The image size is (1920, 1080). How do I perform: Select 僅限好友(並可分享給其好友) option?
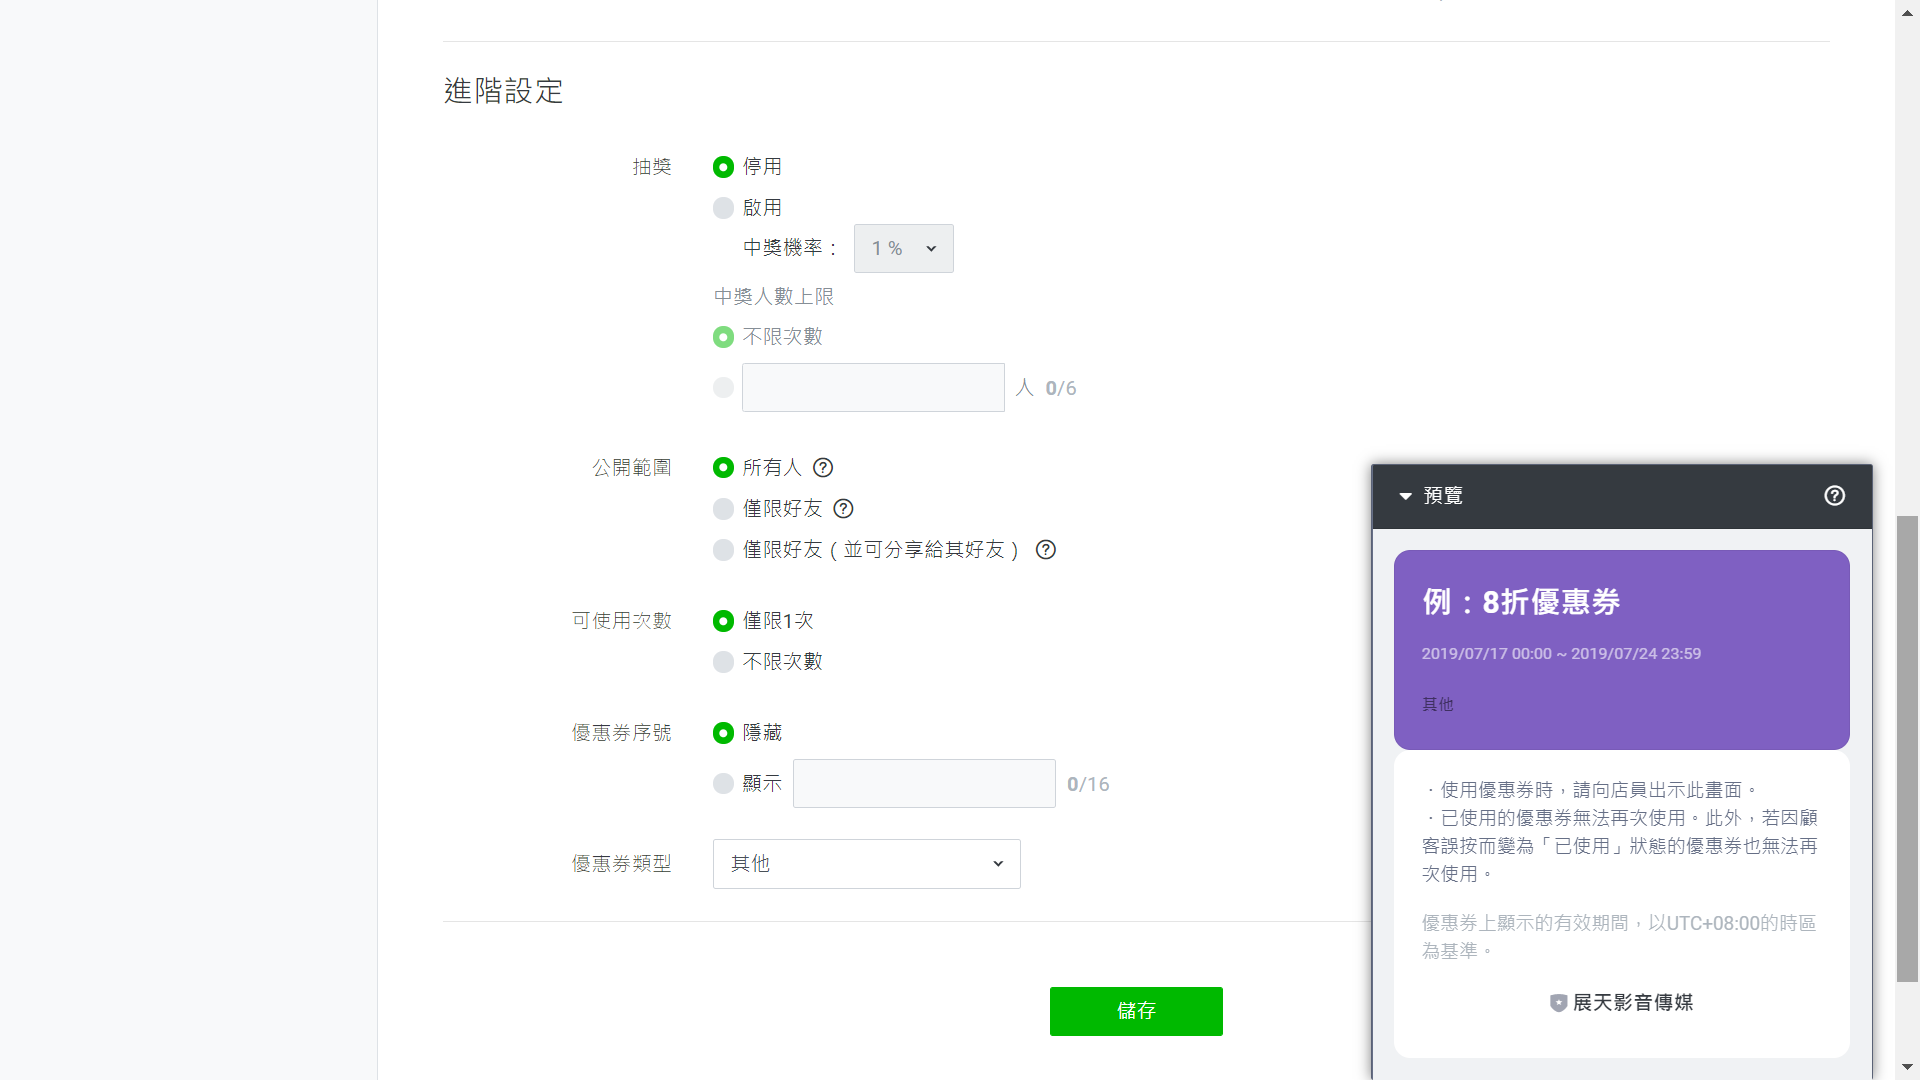click(x=723, y=550)
